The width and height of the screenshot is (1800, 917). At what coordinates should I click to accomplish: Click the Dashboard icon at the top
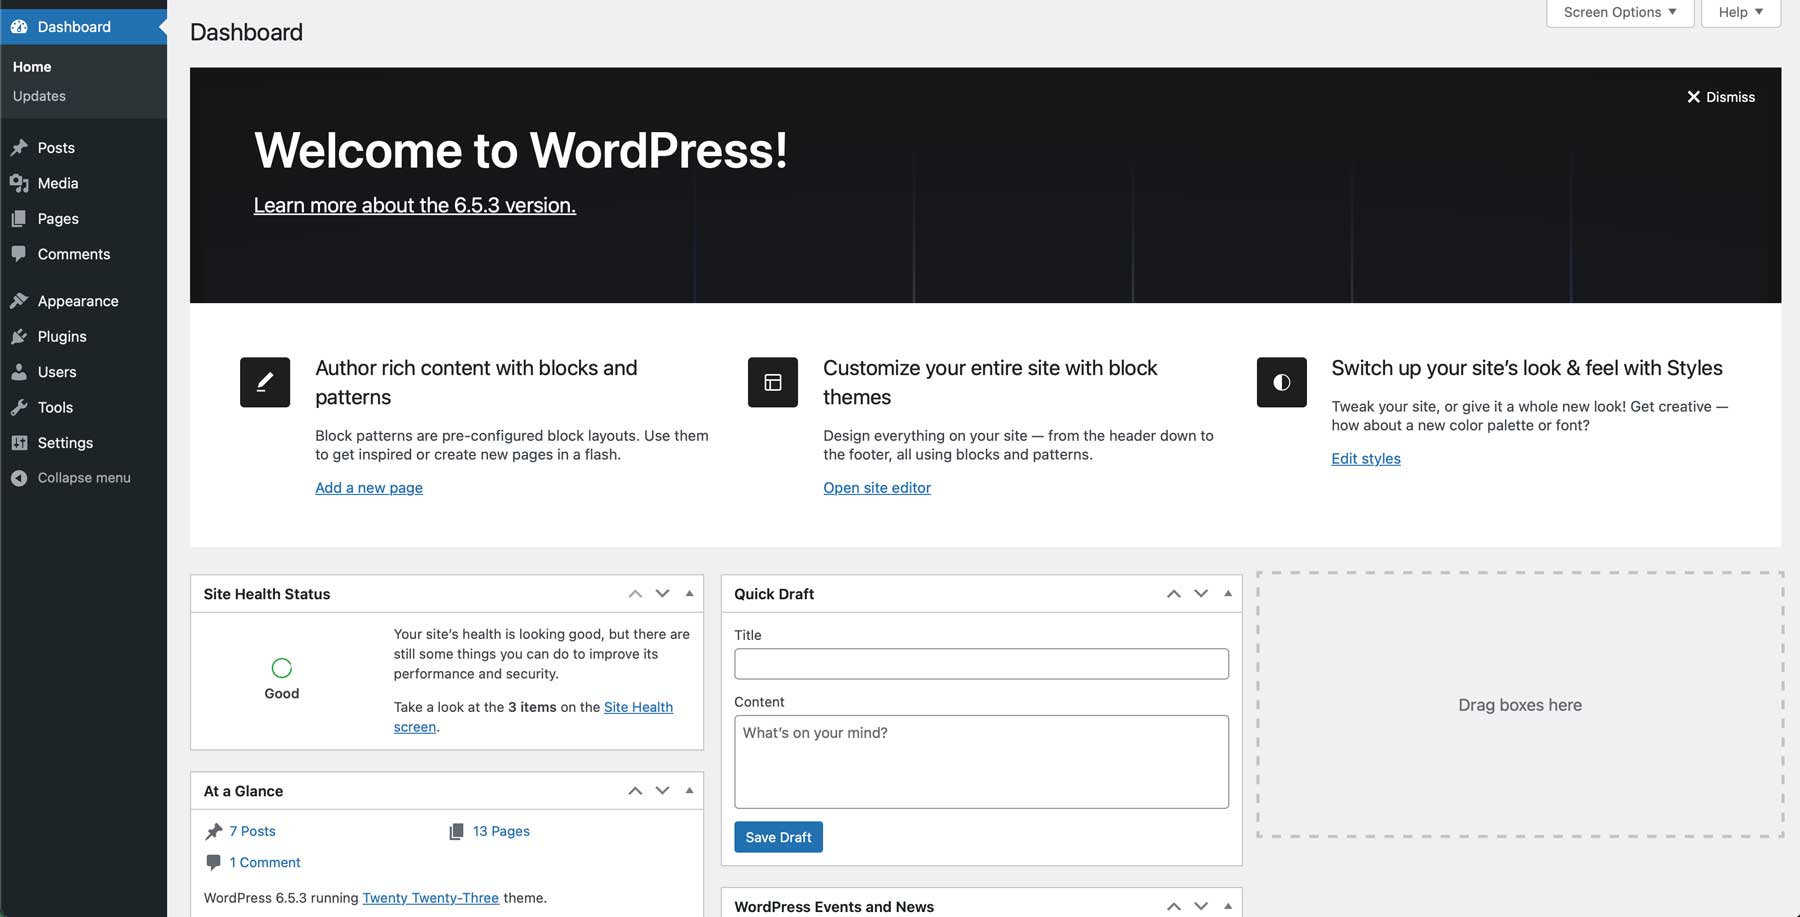click(18, 26)
